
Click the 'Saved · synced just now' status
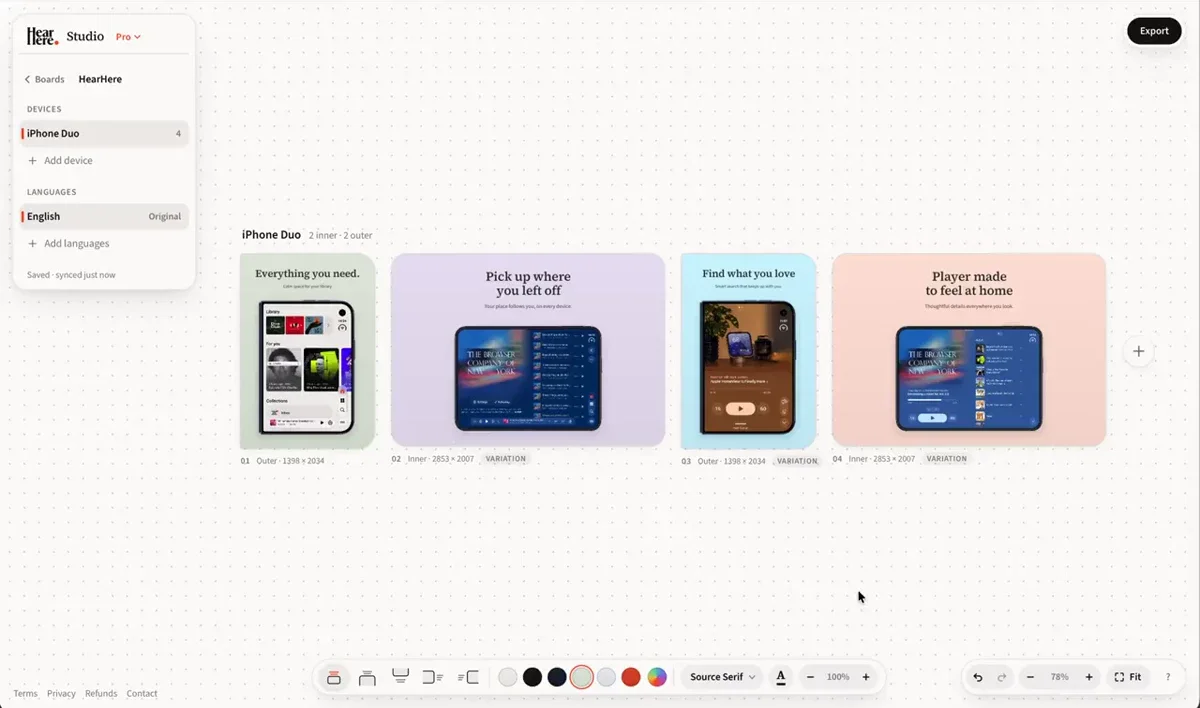71,275
